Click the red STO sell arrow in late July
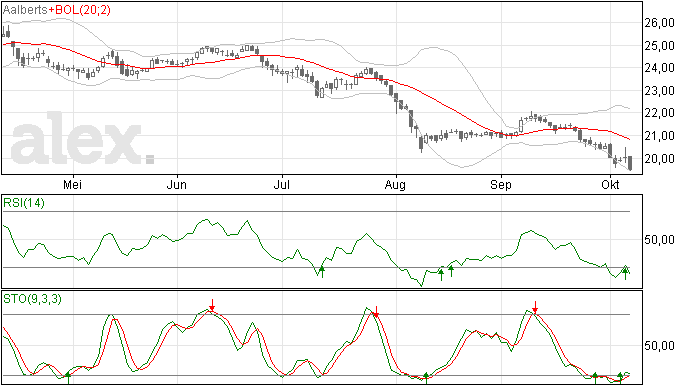This screenshot has width=690, height=387. (376, 312)
